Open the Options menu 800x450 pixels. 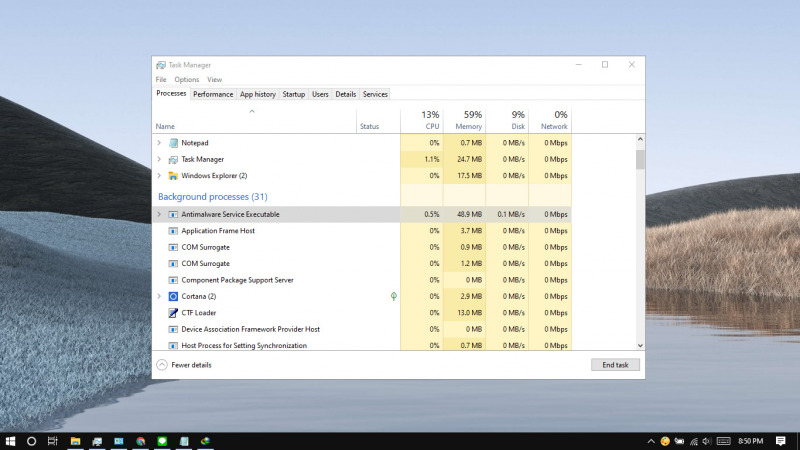(187, 80)
